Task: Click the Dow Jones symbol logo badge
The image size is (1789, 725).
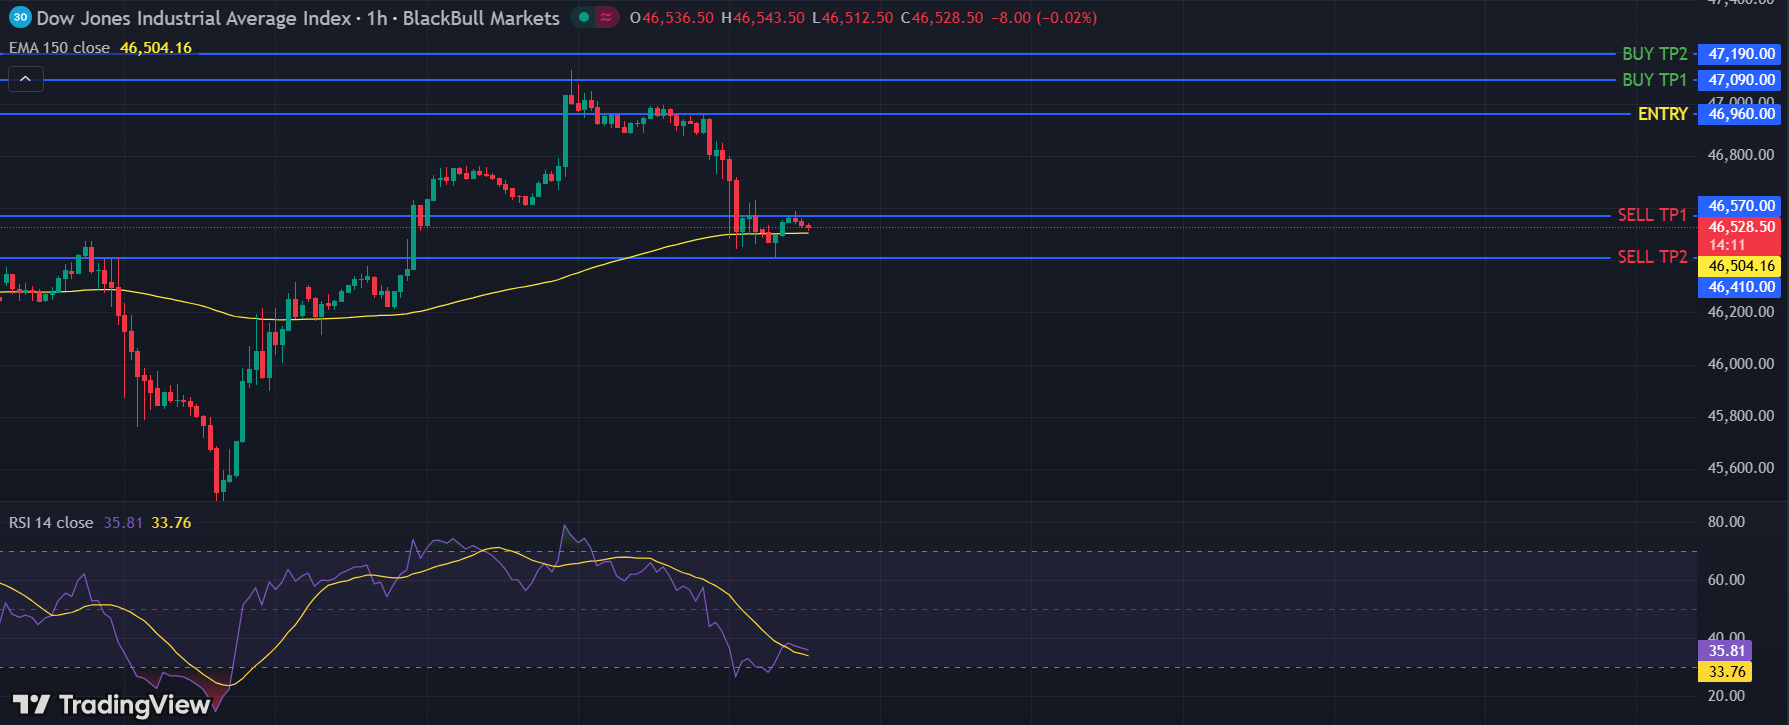Action: pos(19,18)
